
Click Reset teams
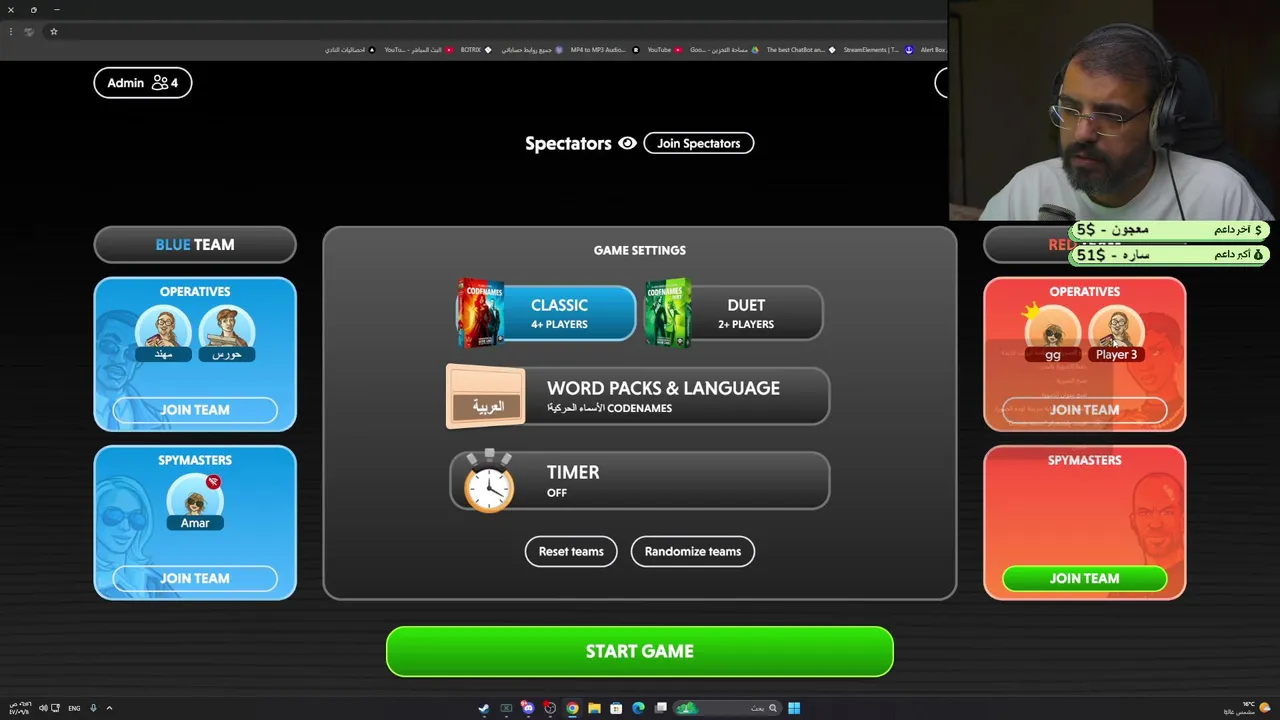pyautogui.click(x=571, y=551)
